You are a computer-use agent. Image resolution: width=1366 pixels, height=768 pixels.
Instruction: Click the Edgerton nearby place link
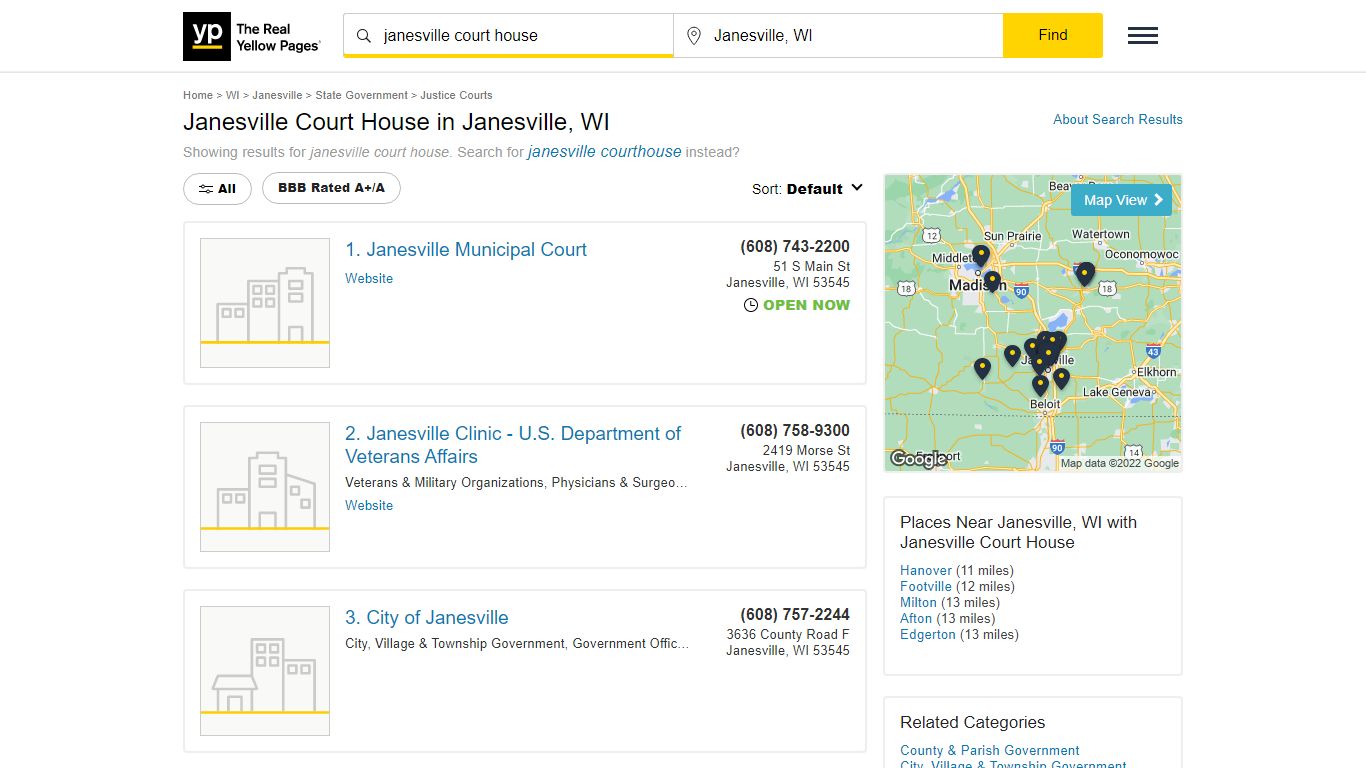928,634
